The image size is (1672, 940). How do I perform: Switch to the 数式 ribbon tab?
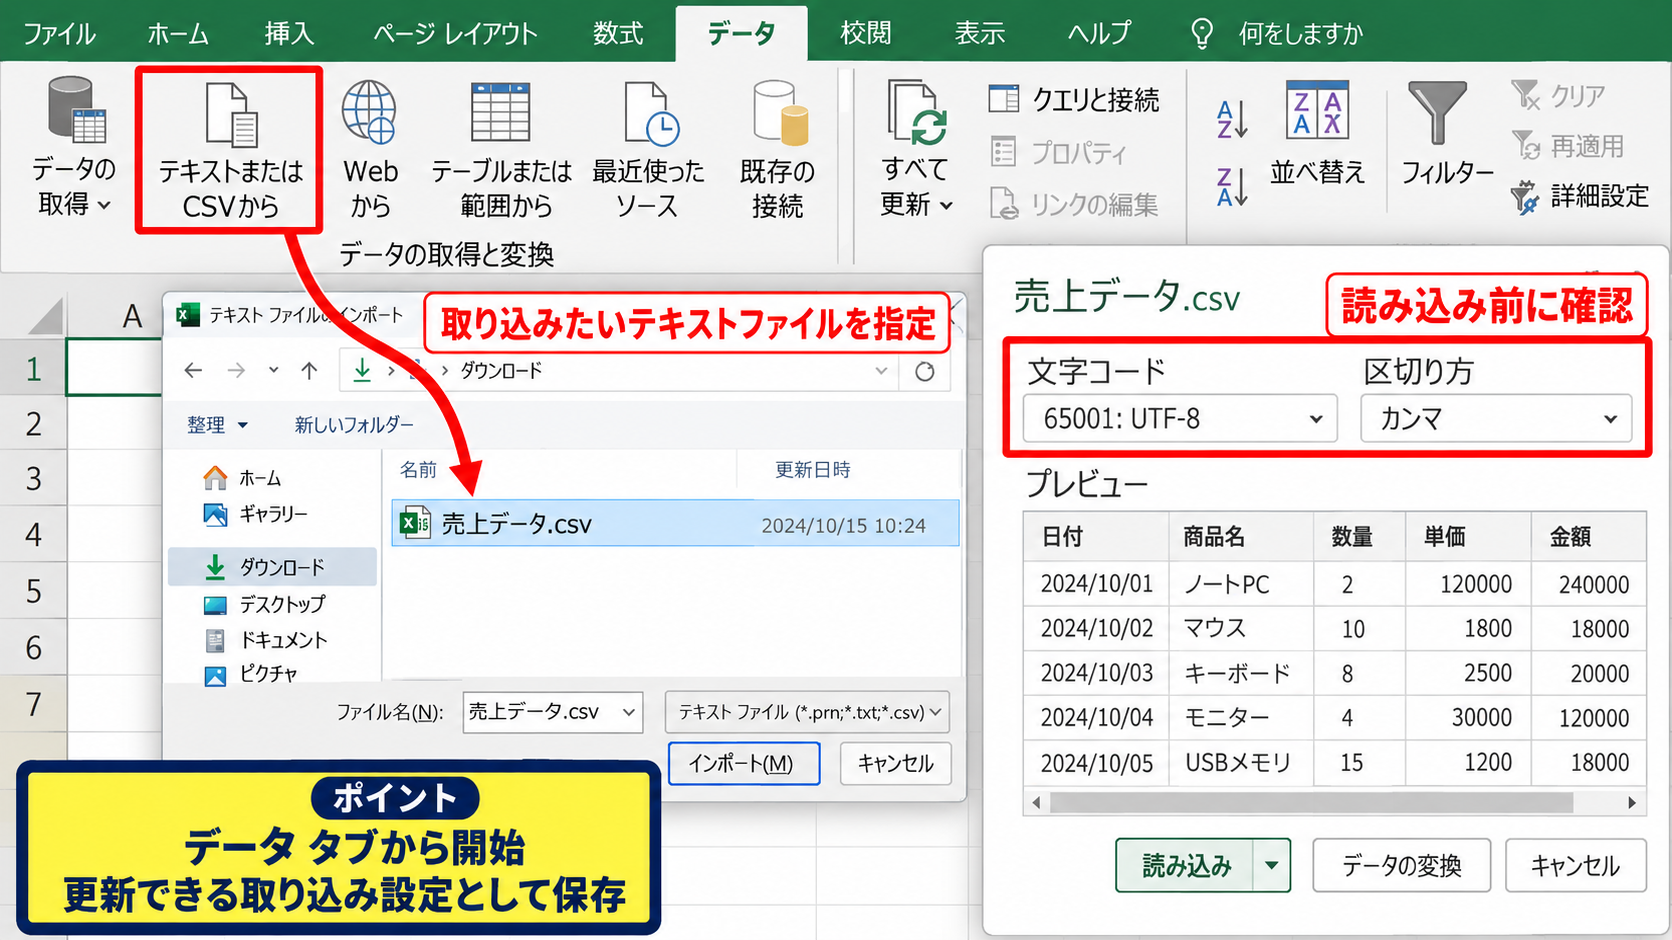click(x=618, y=33)
